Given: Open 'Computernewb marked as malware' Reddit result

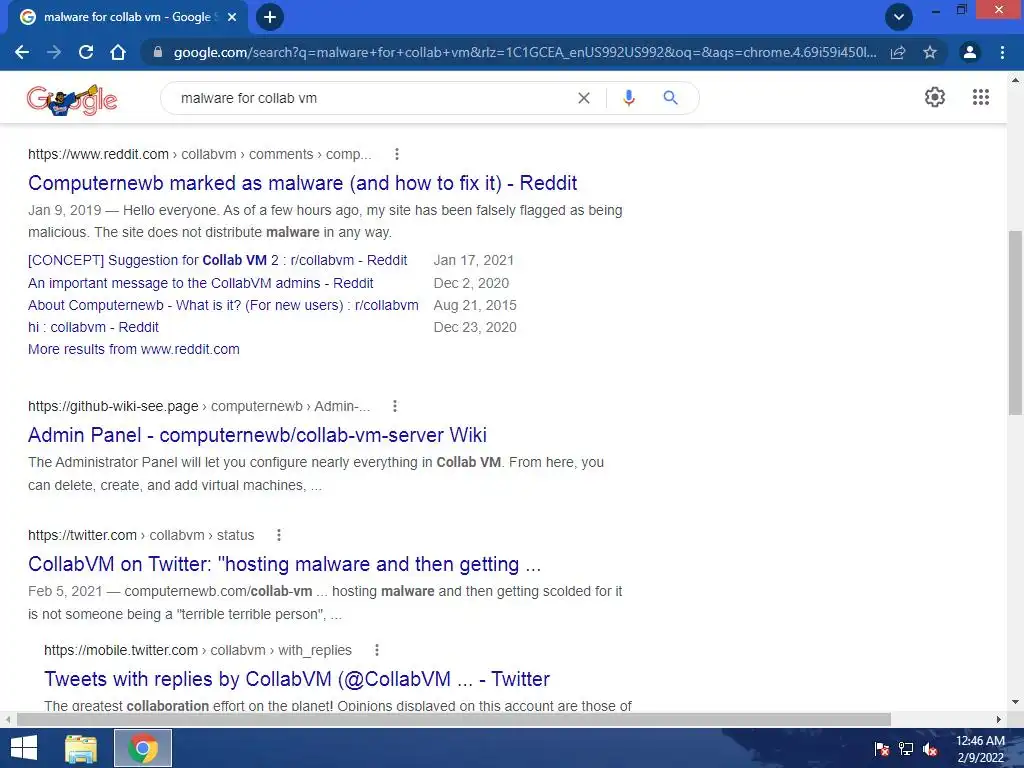Looking at the screenshot, I should (302, 183).
